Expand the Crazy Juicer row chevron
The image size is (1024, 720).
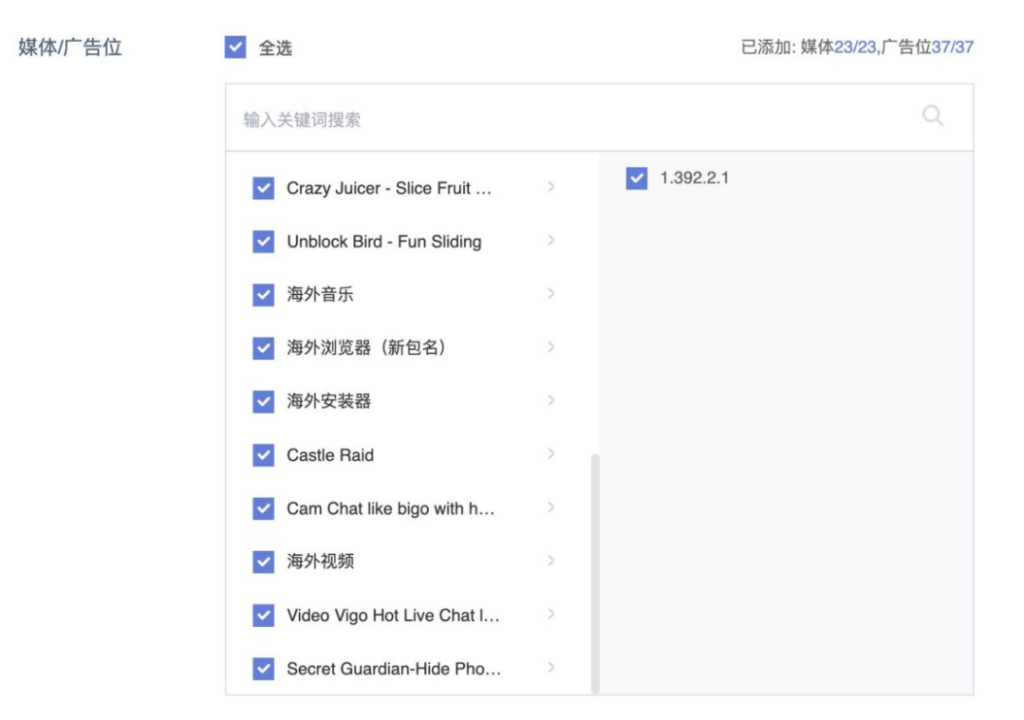click(x=551, y=188)
